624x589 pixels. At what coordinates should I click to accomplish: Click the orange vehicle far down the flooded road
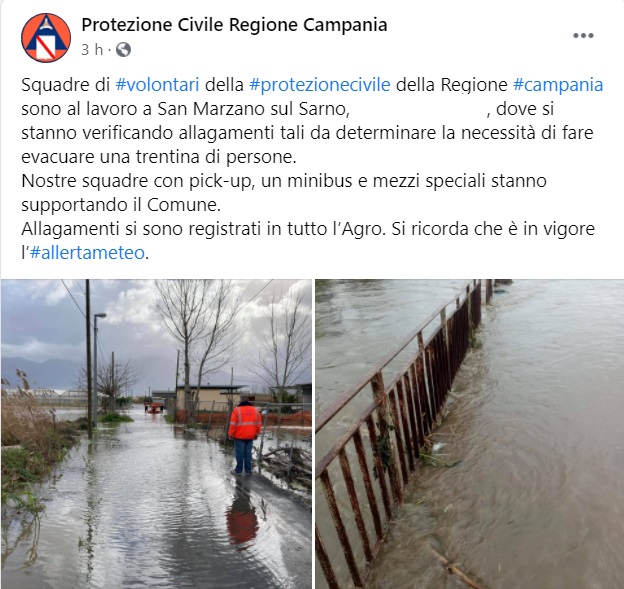tap(156, 408)
